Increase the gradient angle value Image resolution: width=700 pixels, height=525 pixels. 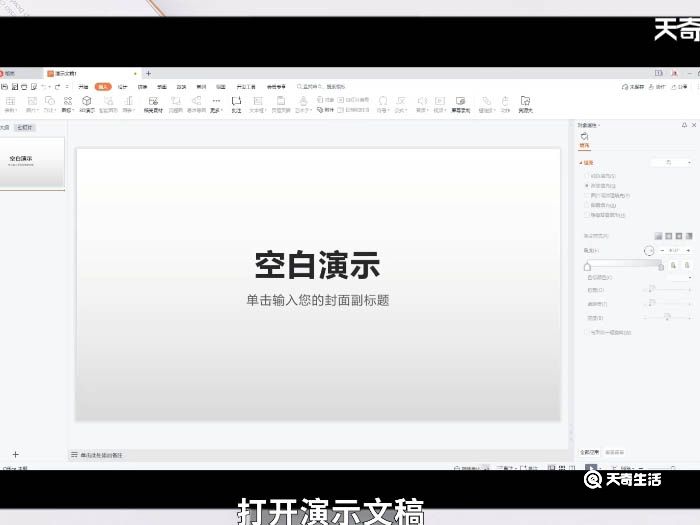[x=688, y=250]
